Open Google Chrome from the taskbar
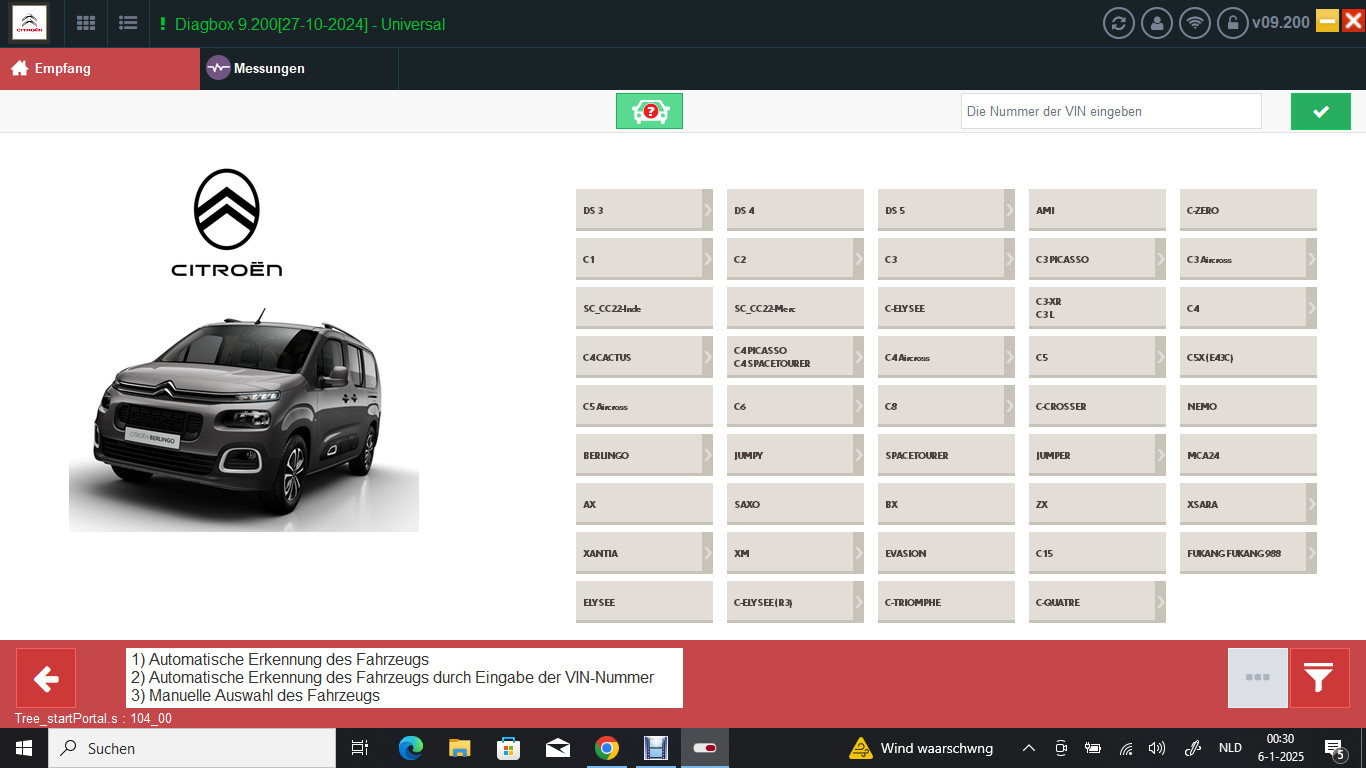 coord(606,748)
